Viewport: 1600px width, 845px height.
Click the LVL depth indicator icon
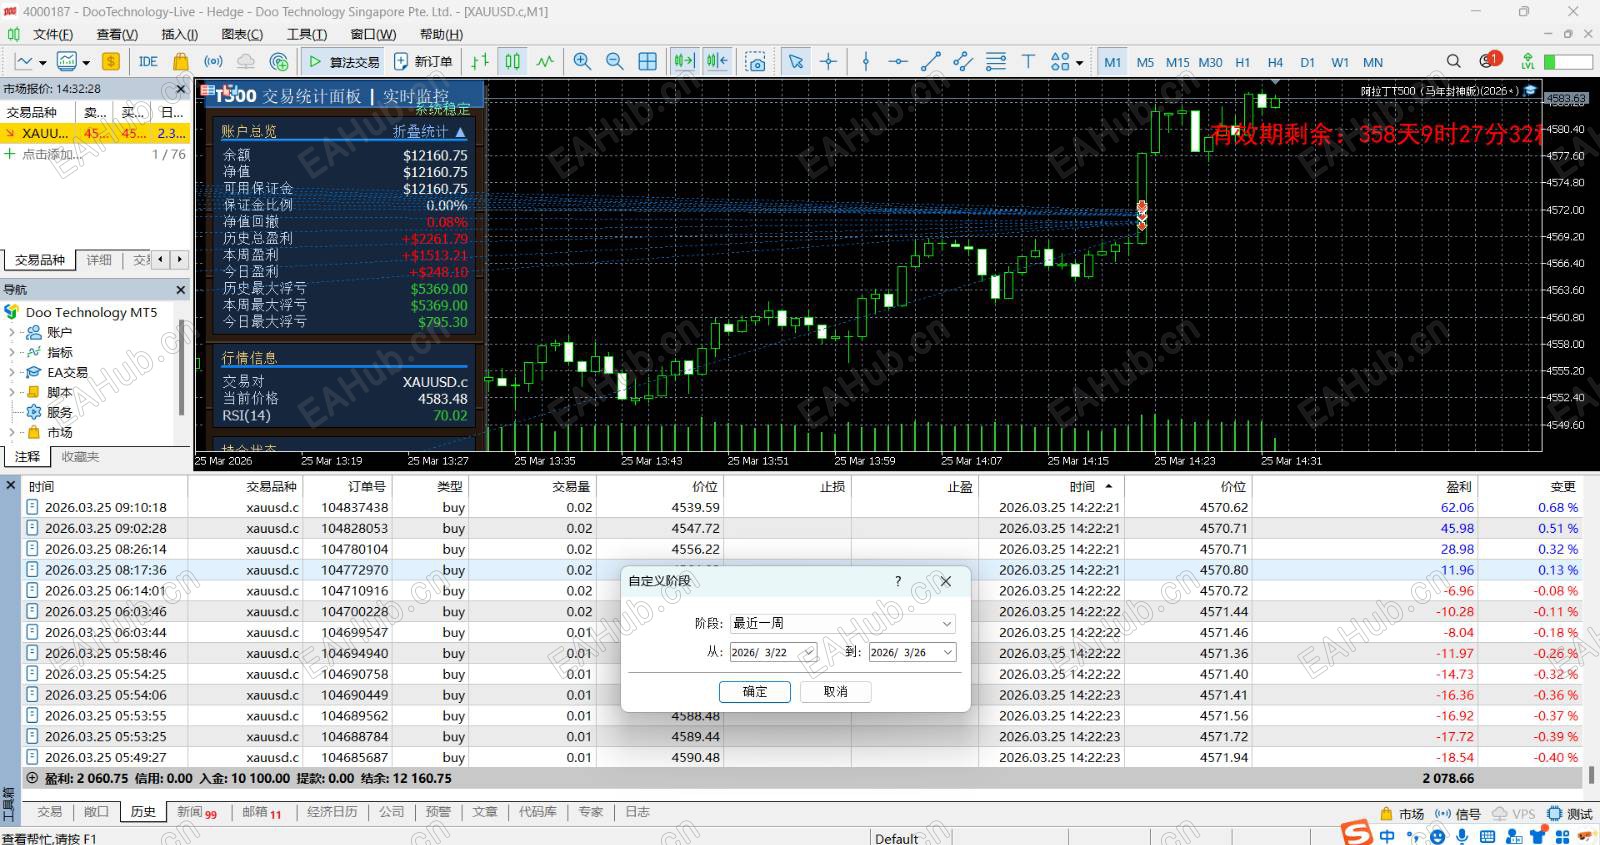(x=1528, y=62)
